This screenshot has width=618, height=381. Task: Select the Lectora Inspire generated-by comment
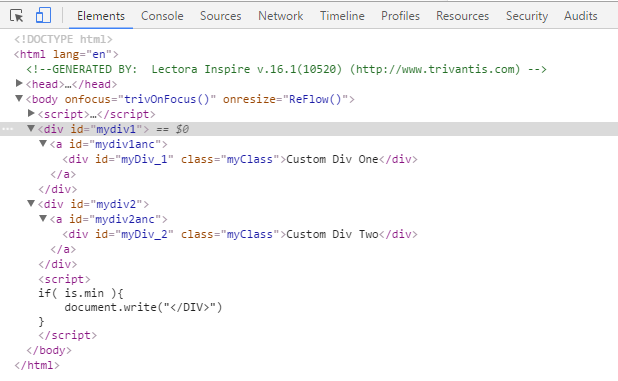[287, 69]
